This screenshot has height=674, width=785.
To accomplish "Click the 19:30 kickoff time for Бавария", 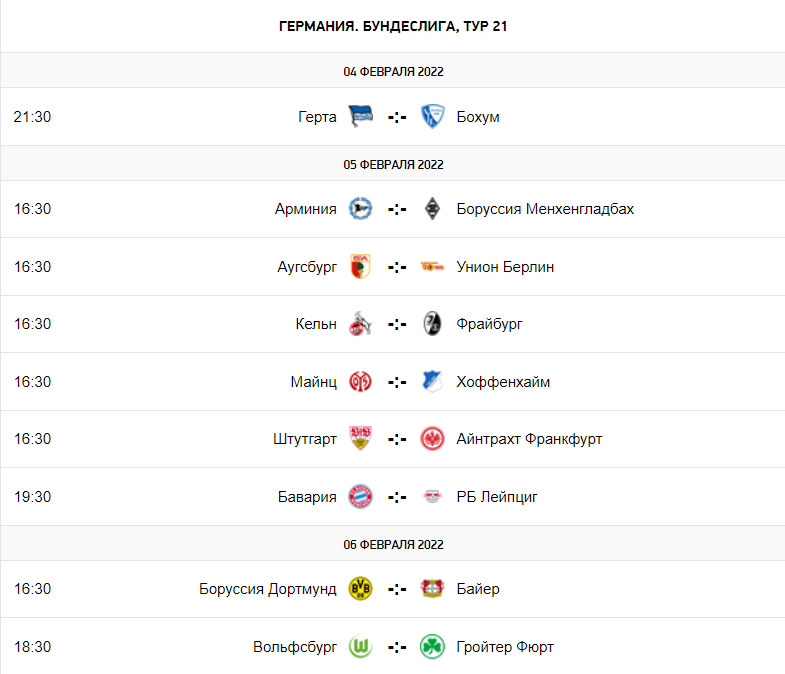I will (x=32, y=497).
